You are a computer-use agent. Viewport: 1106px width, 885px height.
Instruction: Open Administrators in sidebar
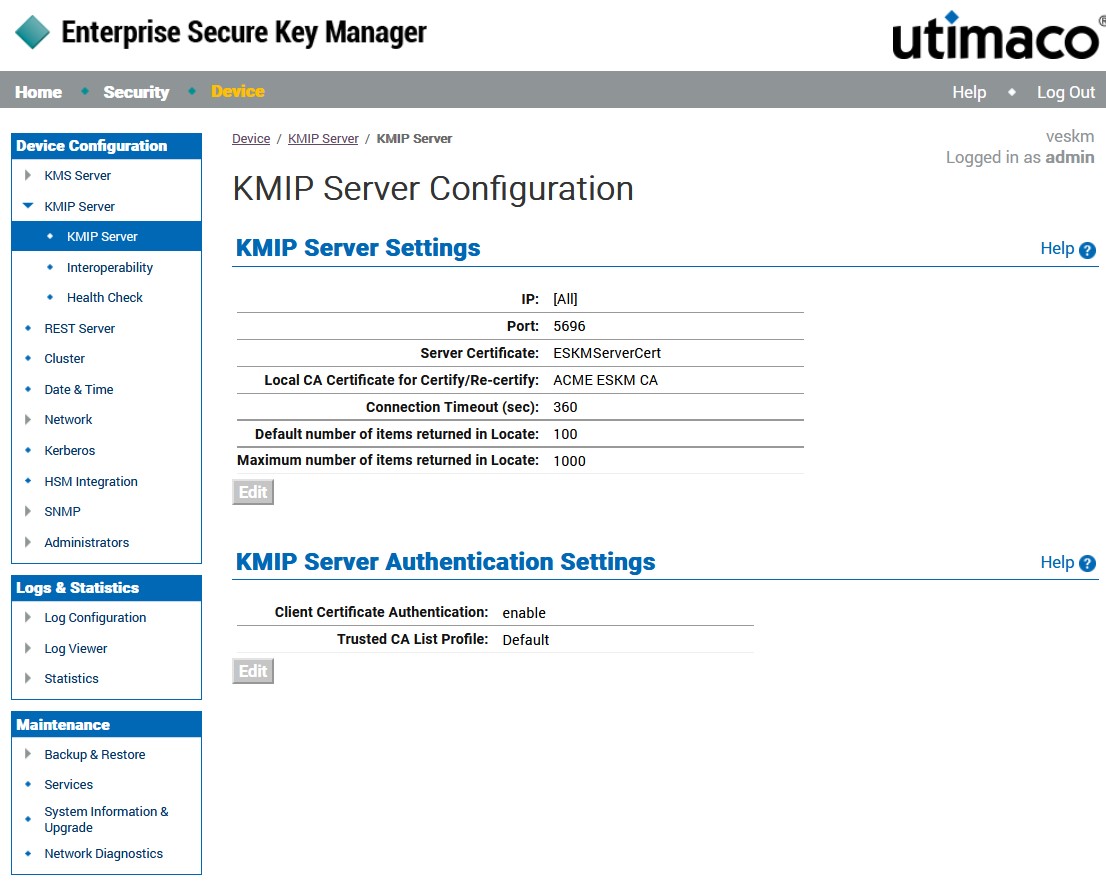pos(87,542)
